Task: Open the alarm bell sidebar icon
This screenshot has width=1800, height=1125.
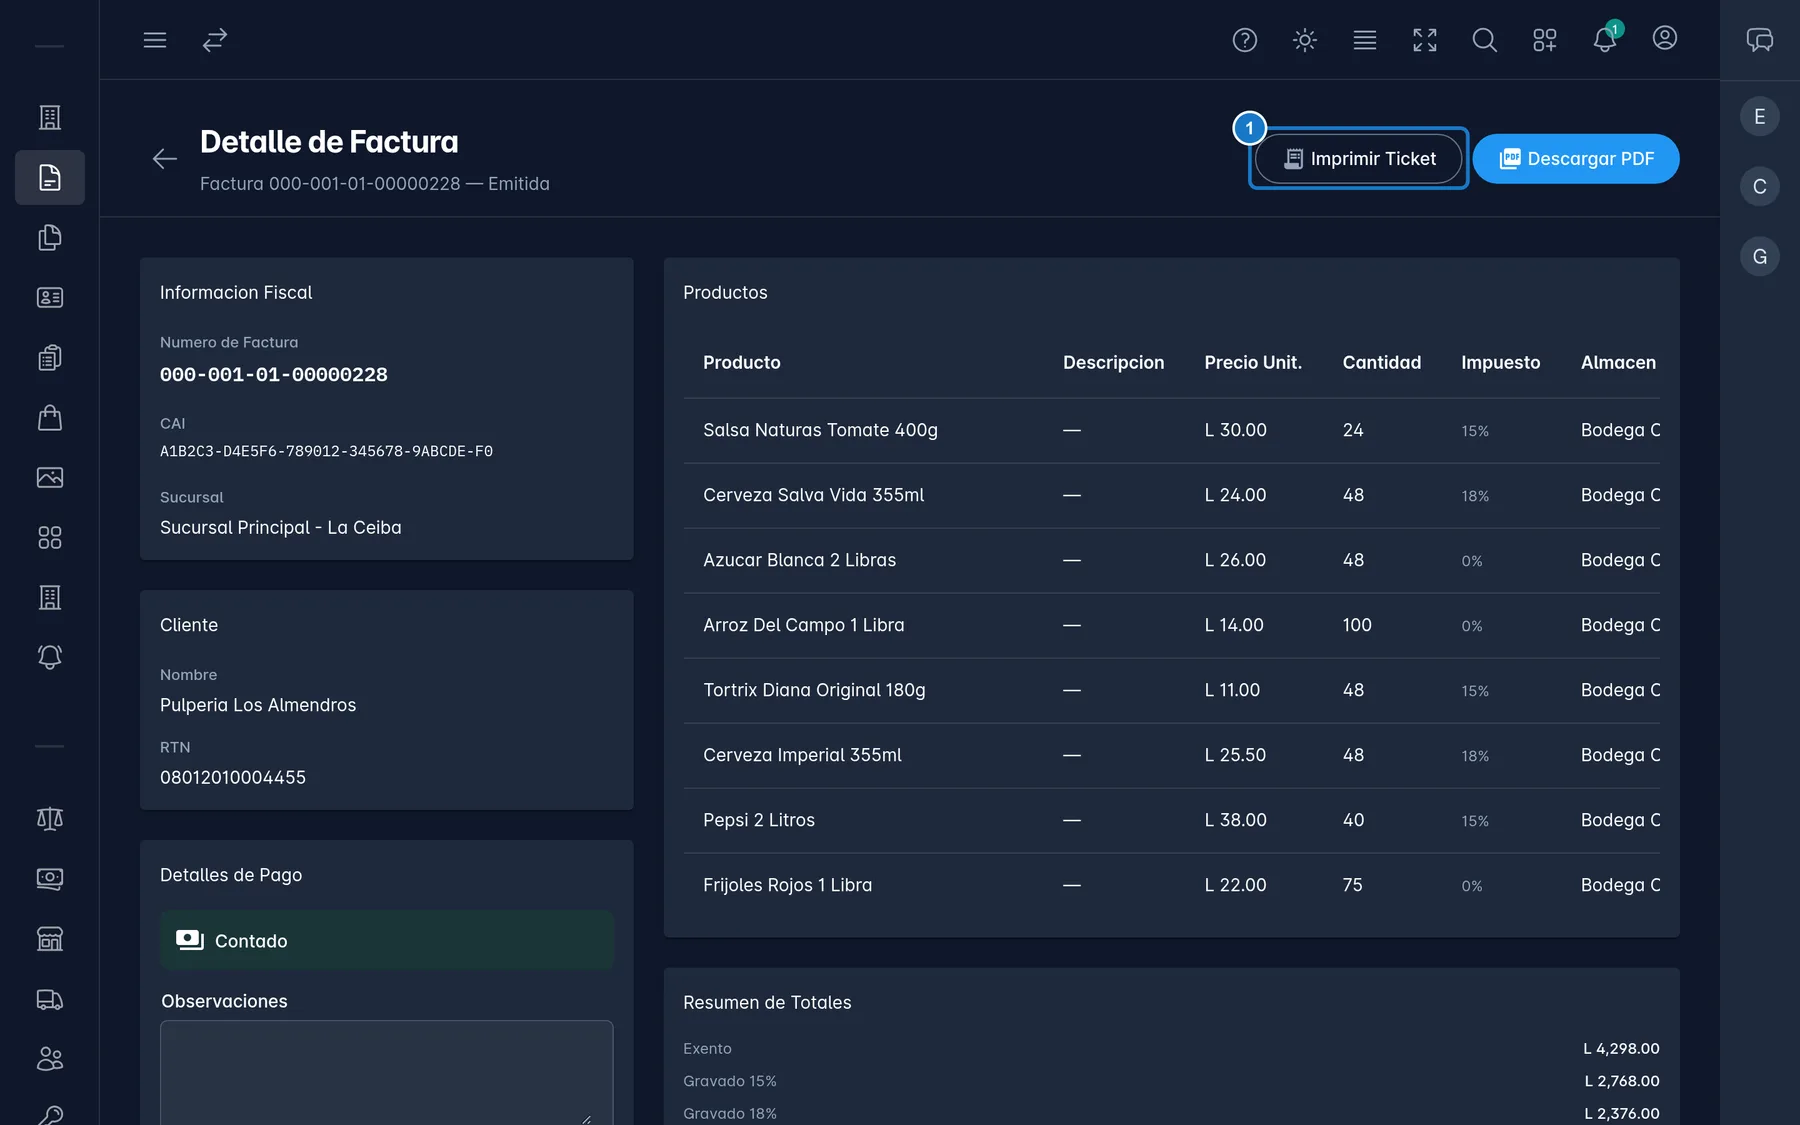Action: [x=50, y=657]
